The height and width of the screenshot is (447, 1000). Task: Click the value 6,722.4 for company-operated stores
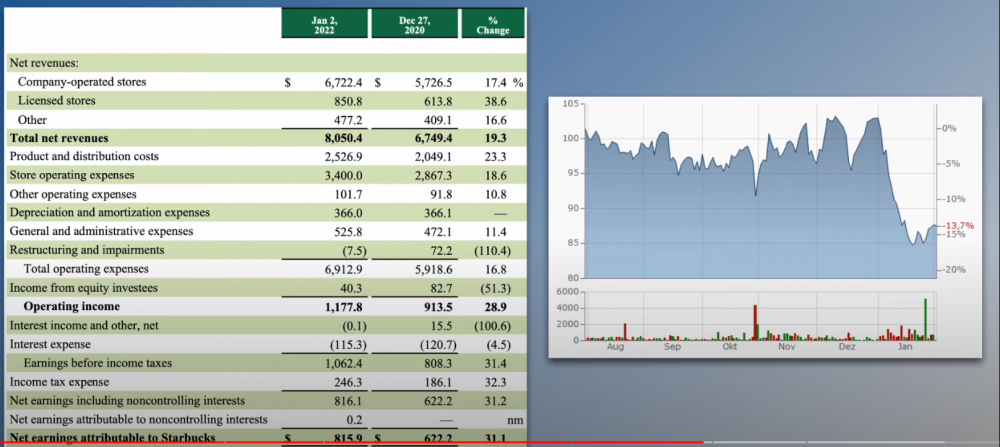[x=343, y=82]
